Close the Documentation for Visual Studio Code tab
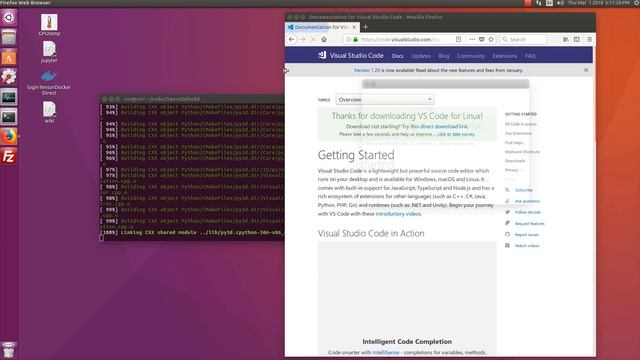The width and height of the screenshot is (640, 360). (x=354, y=27)
